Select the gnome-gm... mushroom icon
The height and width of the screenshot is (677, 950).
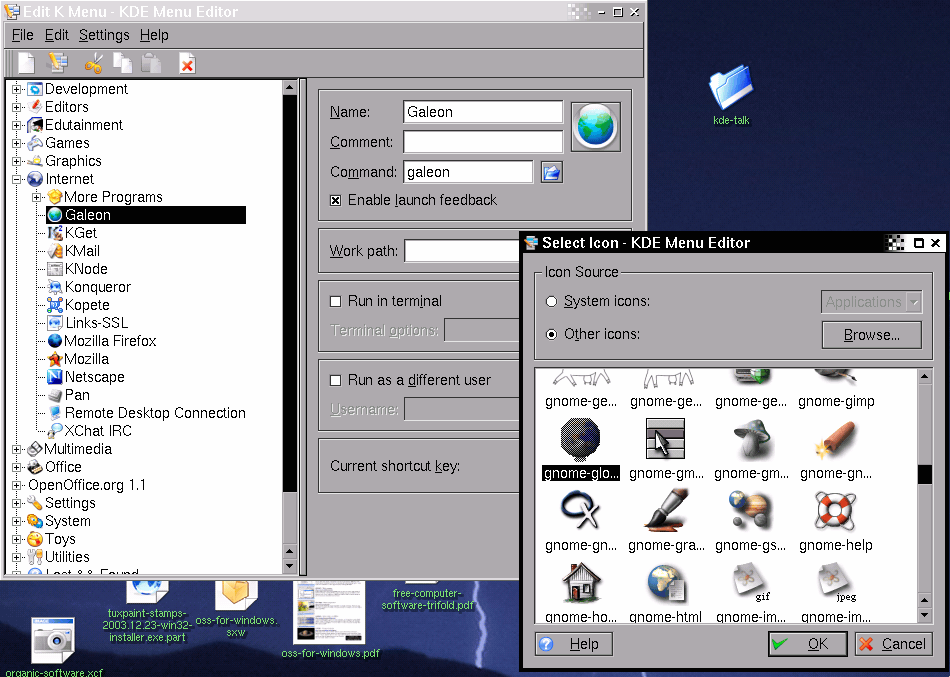[751, 449]
